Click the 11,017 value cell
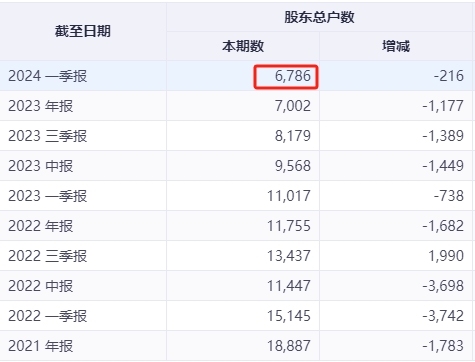 click(289, 196)
